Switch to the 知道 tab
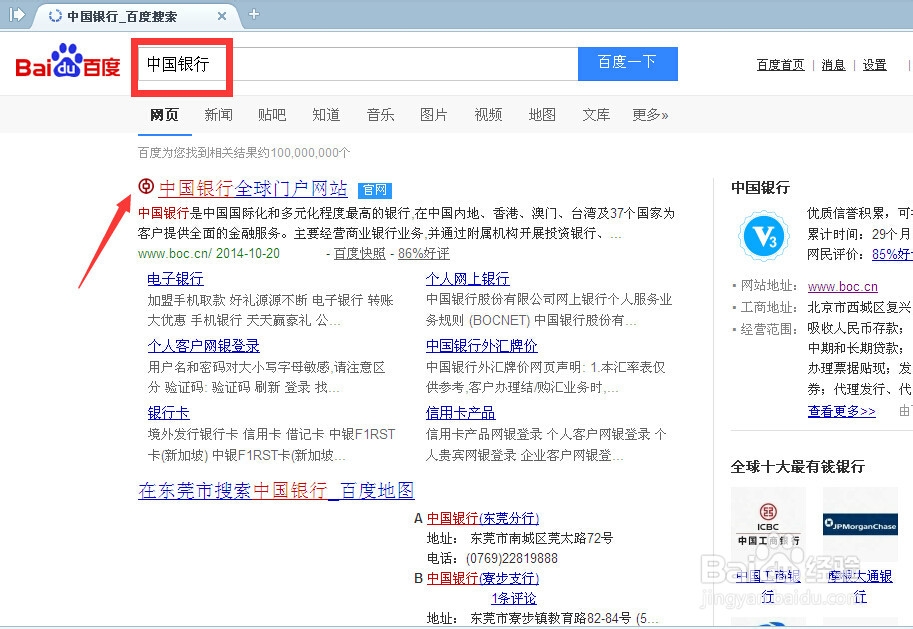Viewport: 913px width, 629px height. pos(326,115)
